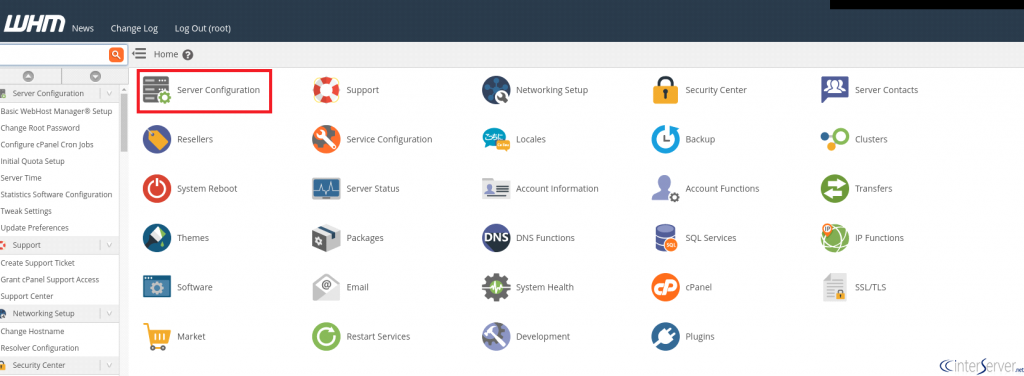Open the Resellers tag icon
The width and height of the screenshot is (1024, 376).
click(x=156, y=139)
